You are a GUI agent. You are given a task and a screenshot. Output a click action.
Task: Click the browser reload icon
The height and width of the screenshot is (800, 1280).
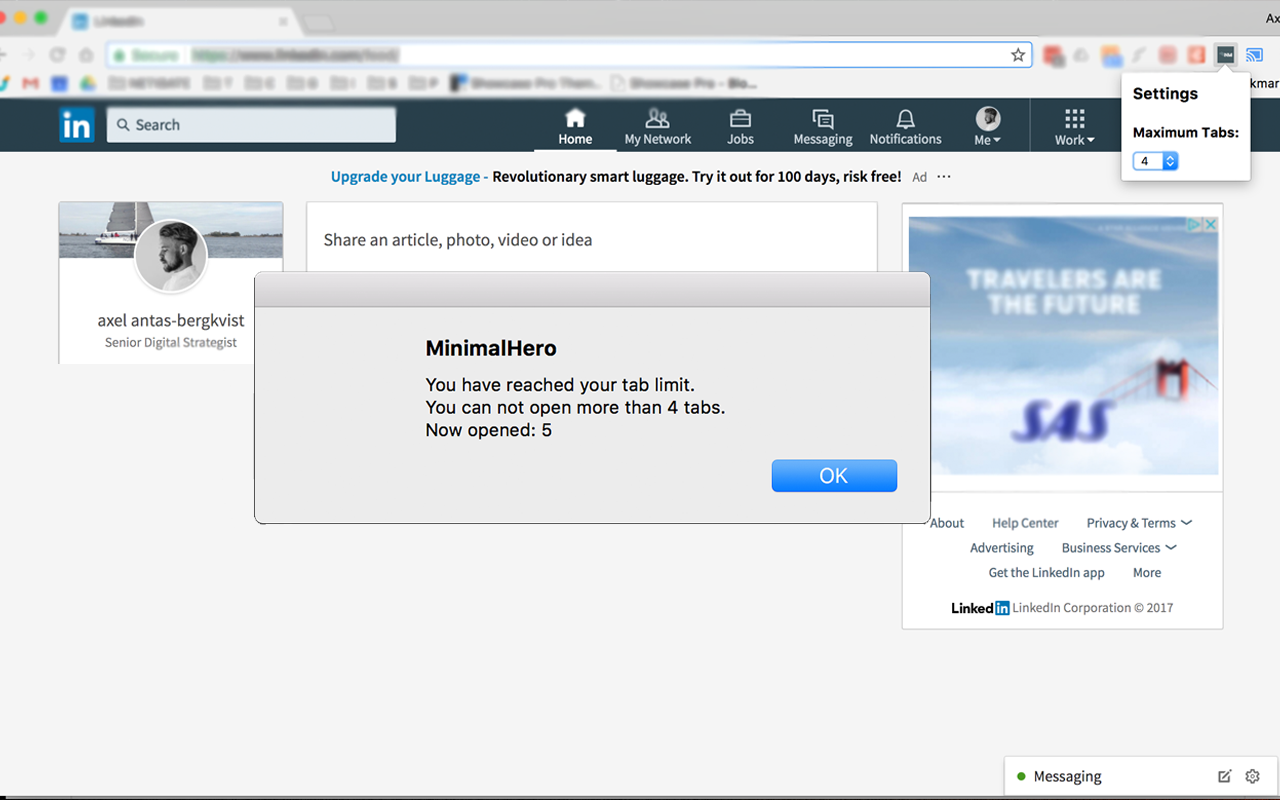click(x=58, y=55)
